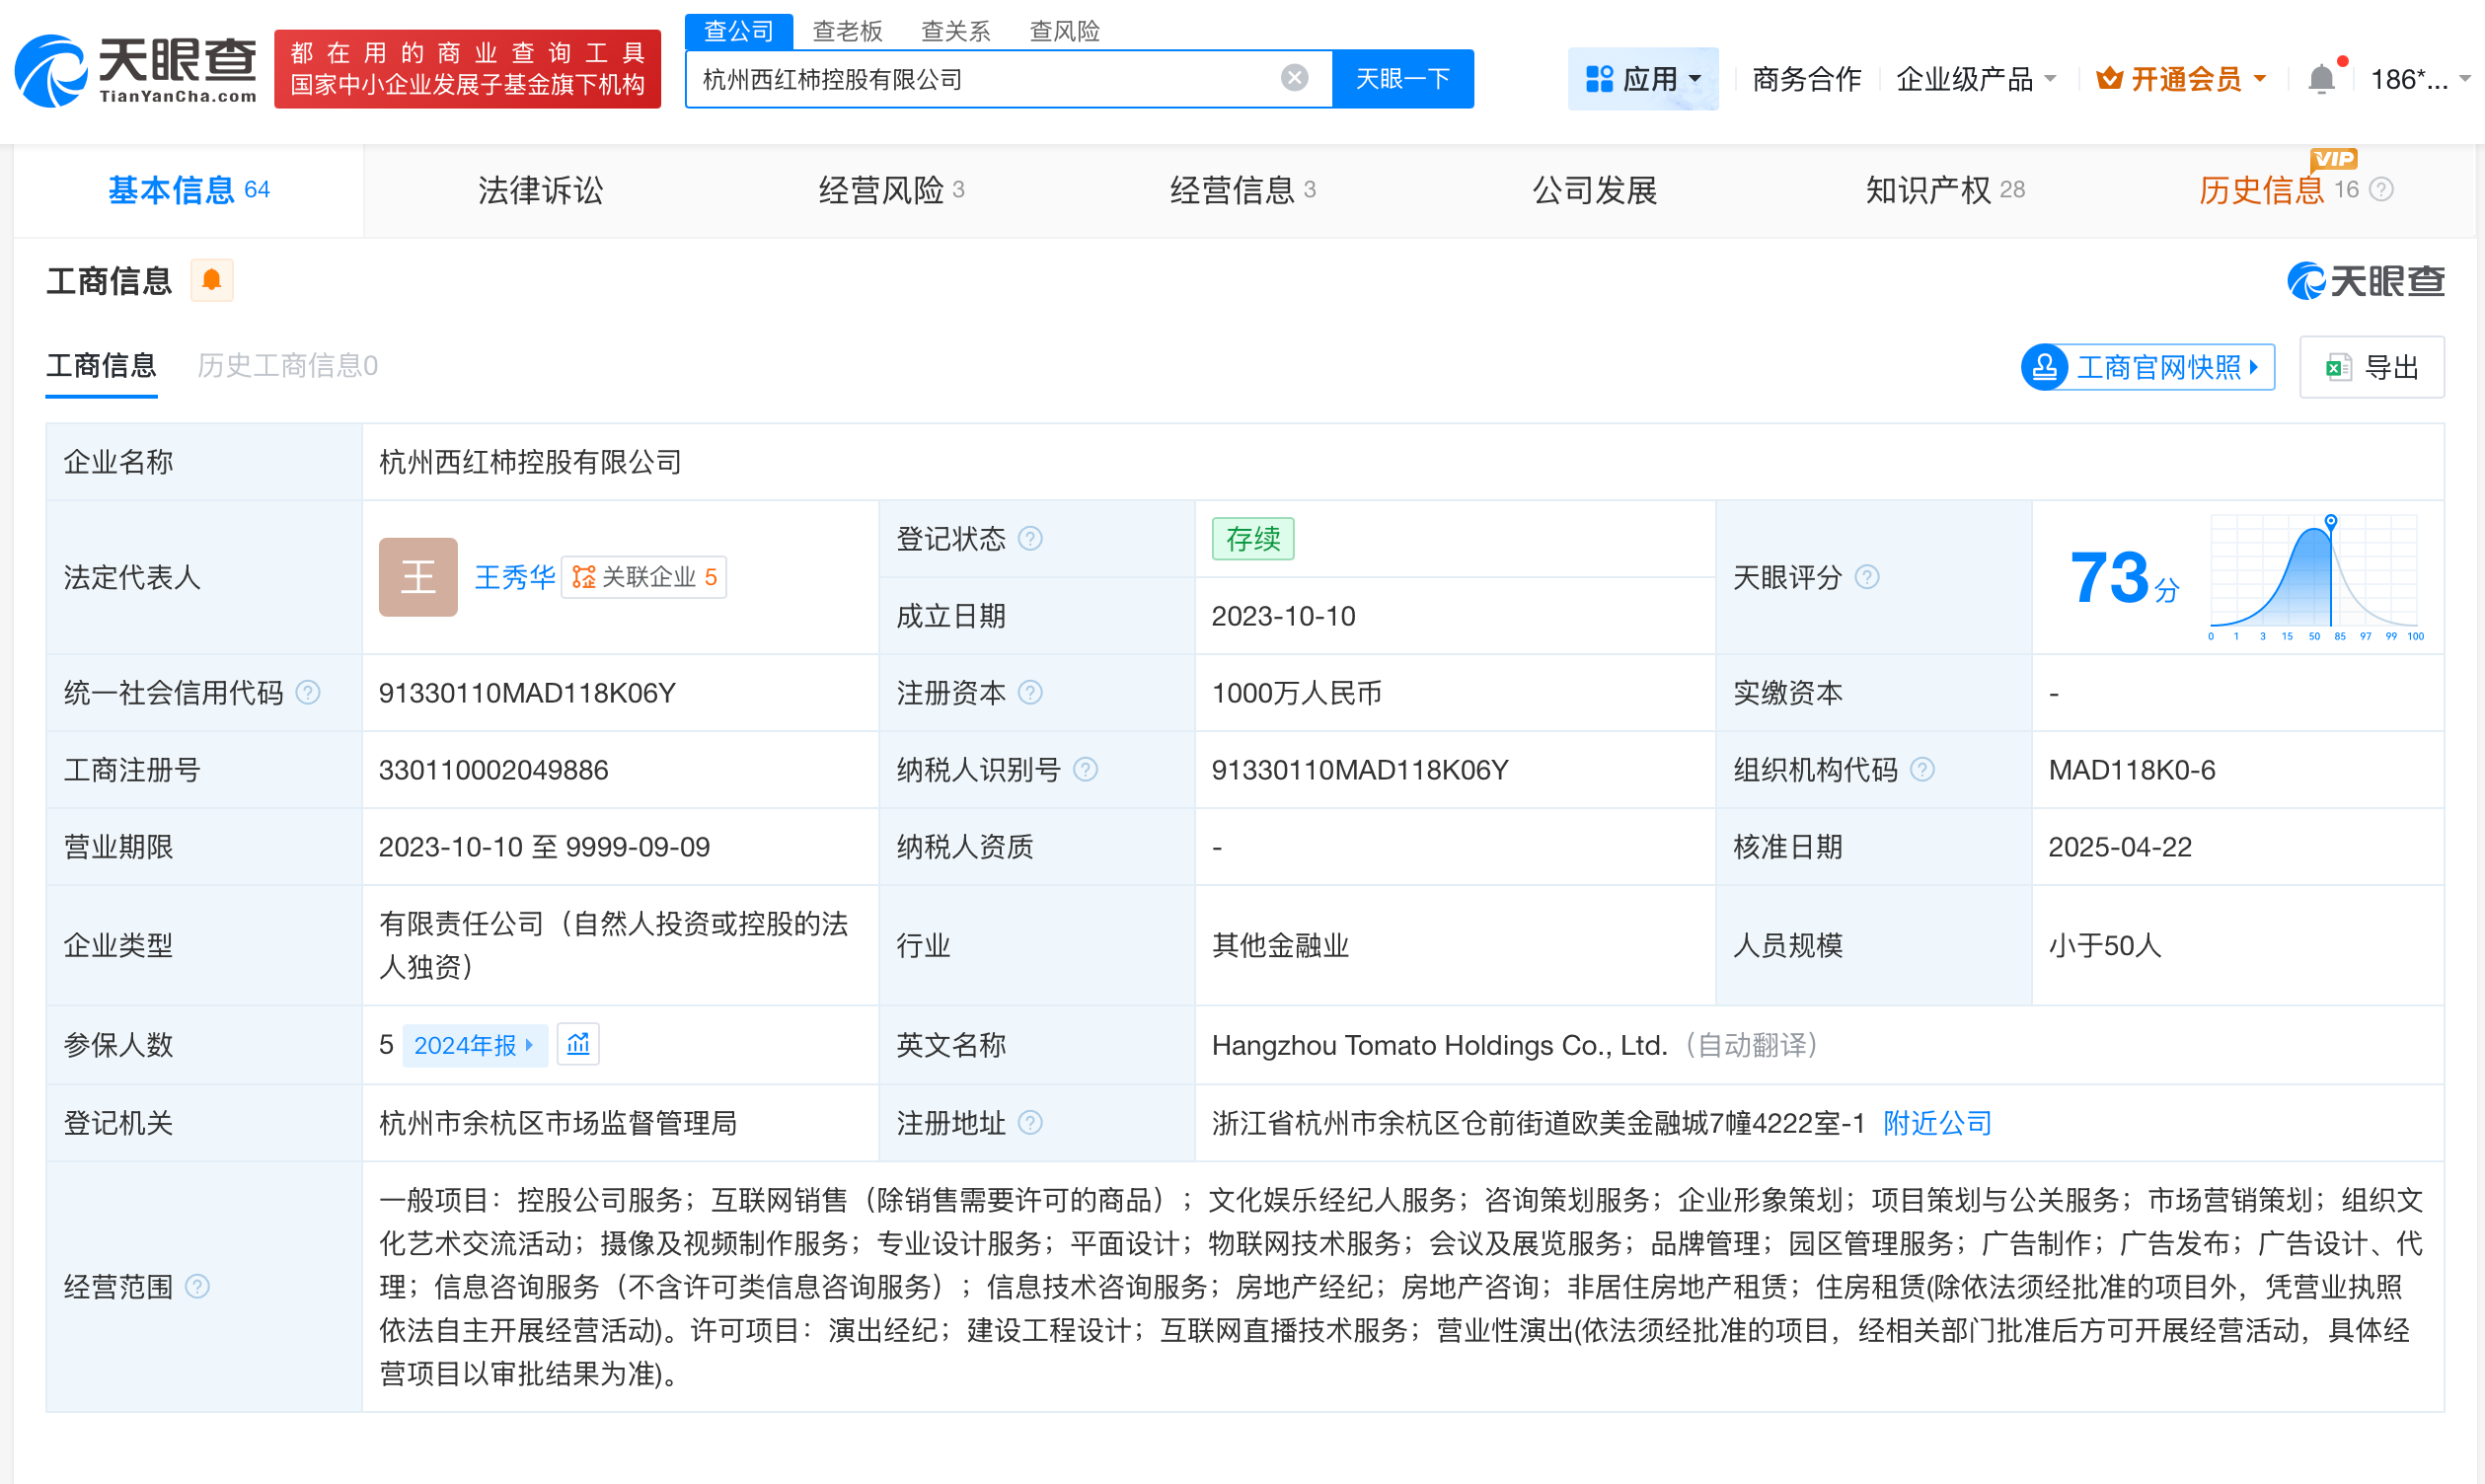Switch to the 历史工商信息 sub-tab
This screenshot has height=1484, width=2485.
pos(288,366)
